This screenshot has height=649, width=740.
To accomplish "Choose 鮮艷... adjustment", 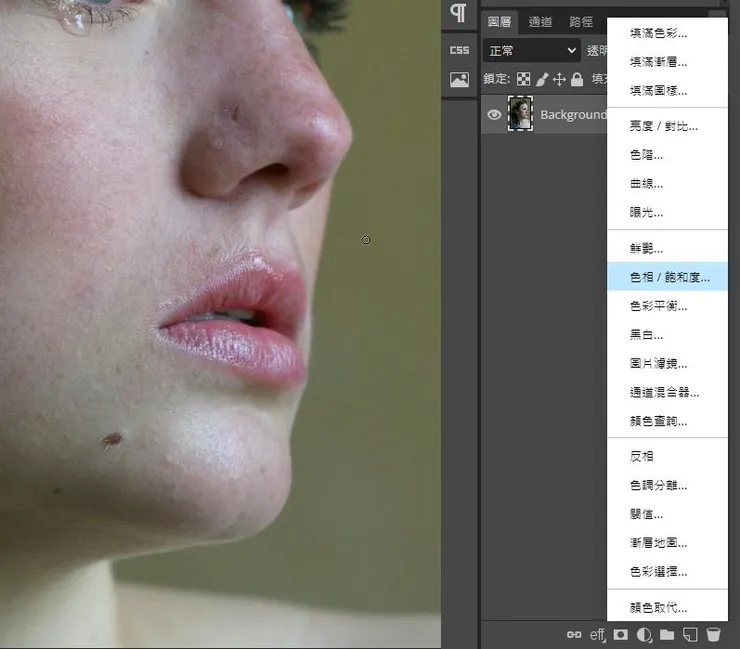I will coord(667,248).
